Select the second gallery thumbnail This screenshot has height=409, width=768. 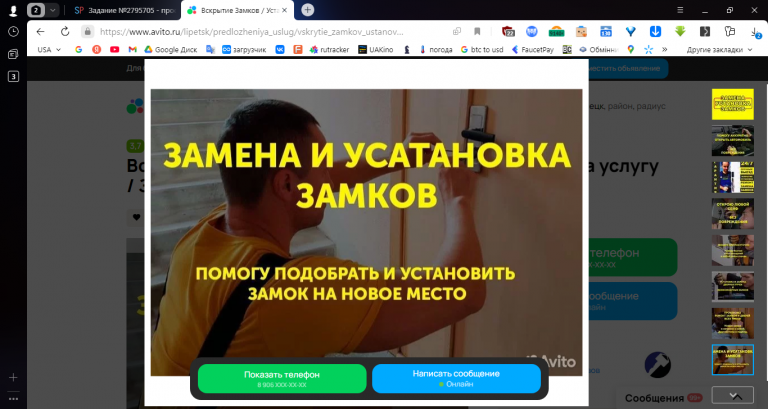pyautogui.click(x=733, y=141)
